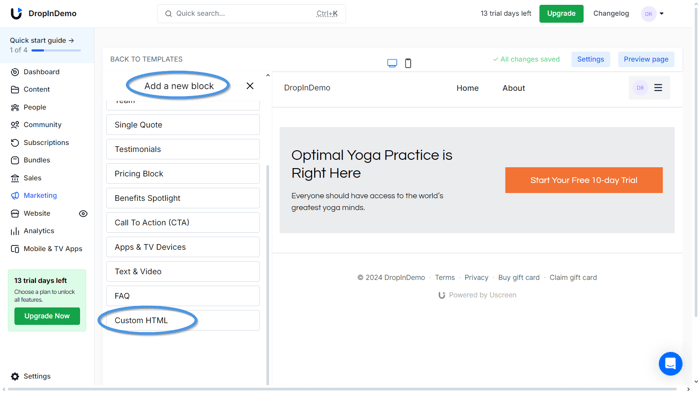Click the quick start progress bar
700x393 pixels.
coord(56,50)
